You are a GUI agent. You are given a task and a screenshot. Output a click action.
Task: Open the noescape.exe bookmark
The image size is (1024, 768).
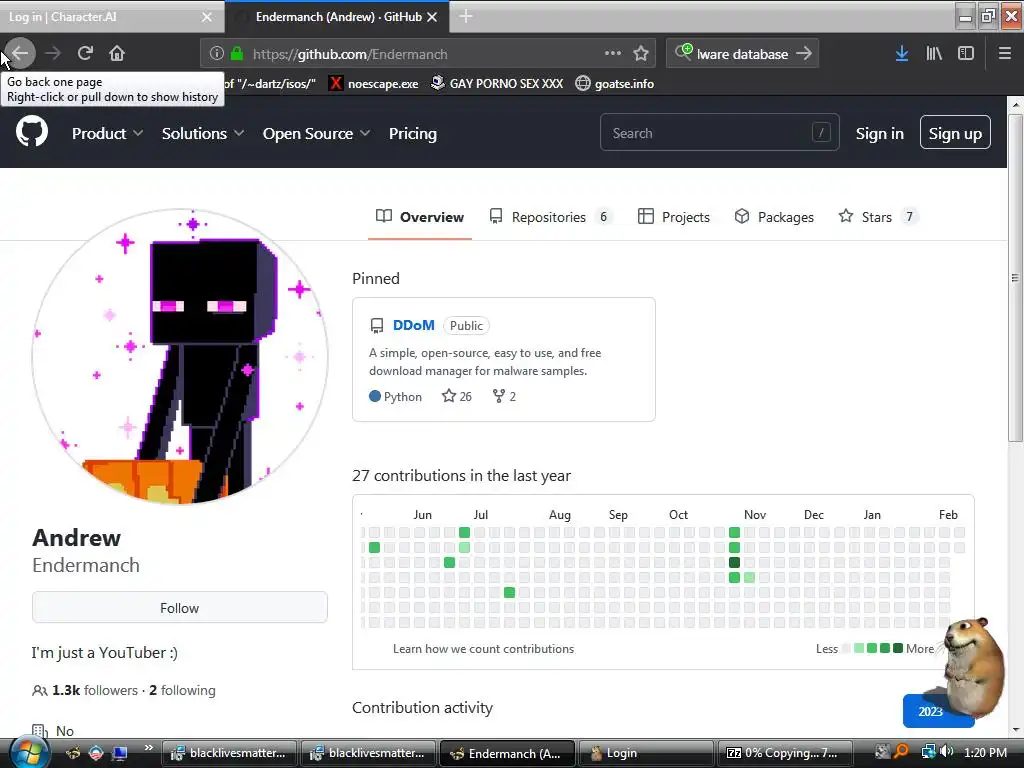(x=374, y=84)
